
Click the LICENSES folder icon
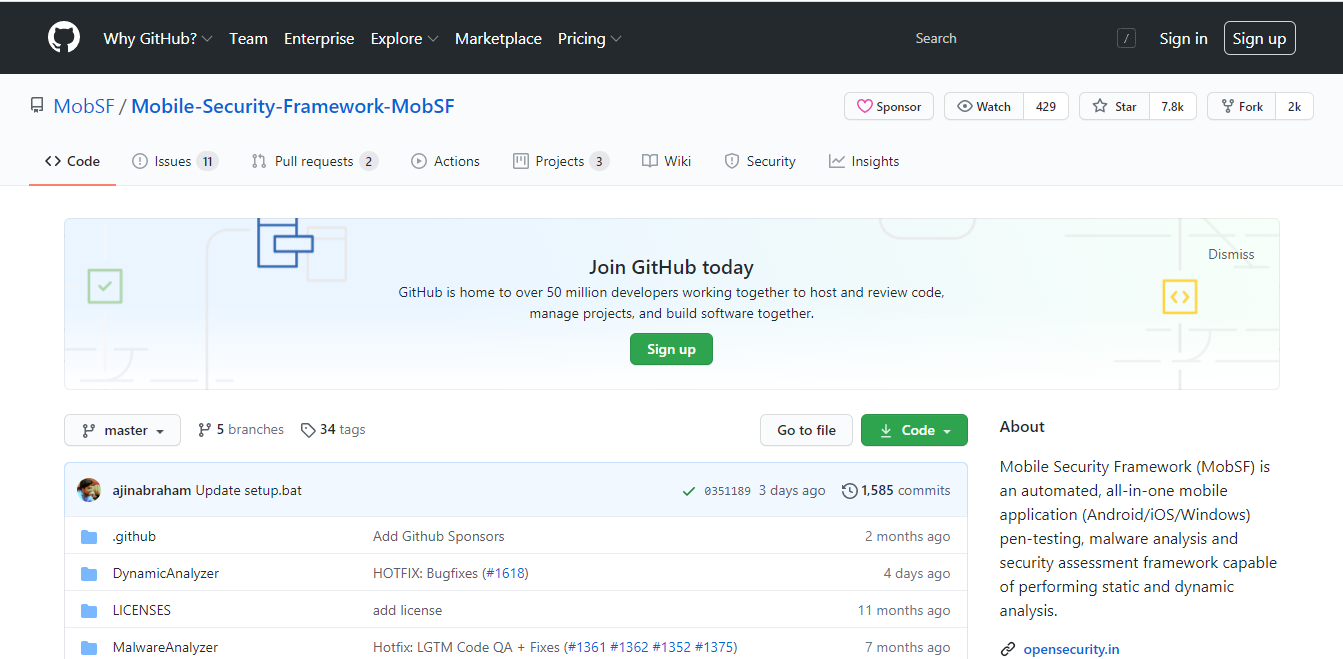[x=89, y=611]
